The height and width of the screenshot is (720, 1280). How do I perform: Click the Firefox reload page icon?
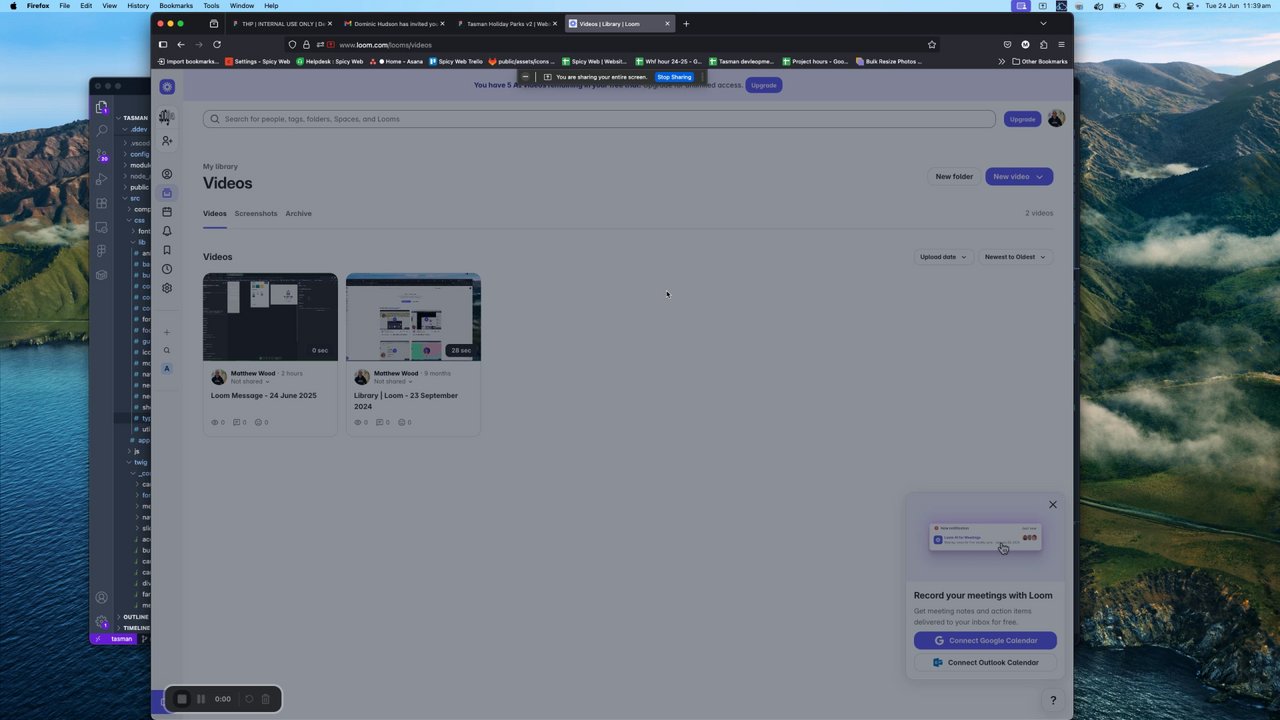click(217, 44)
